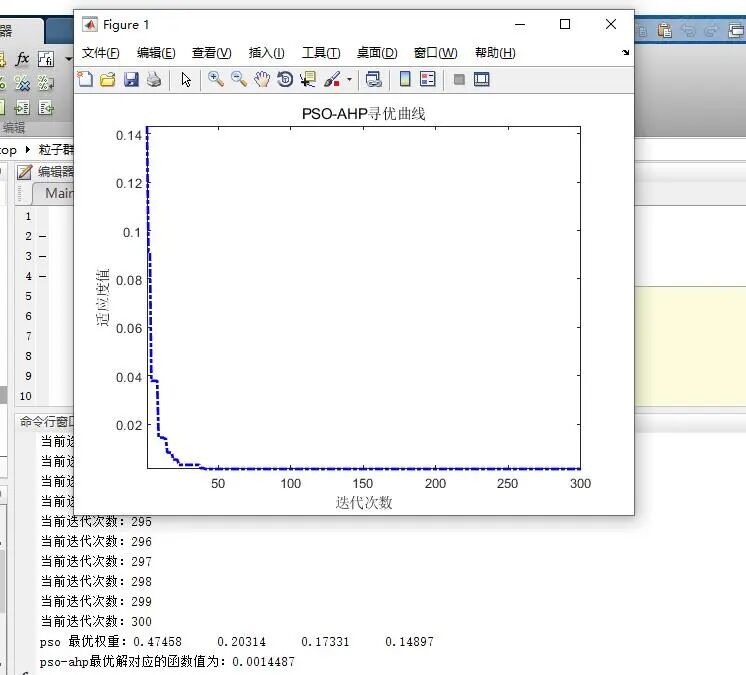Select the Pan hand tool
Image resolution: width=746 pixels, height=675 pixels.
pyautogui.click(x=262, y=79)
